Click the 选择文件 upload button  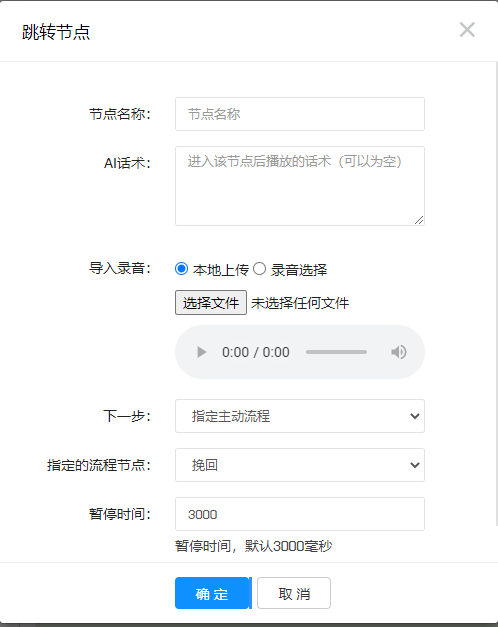[211, 303]
